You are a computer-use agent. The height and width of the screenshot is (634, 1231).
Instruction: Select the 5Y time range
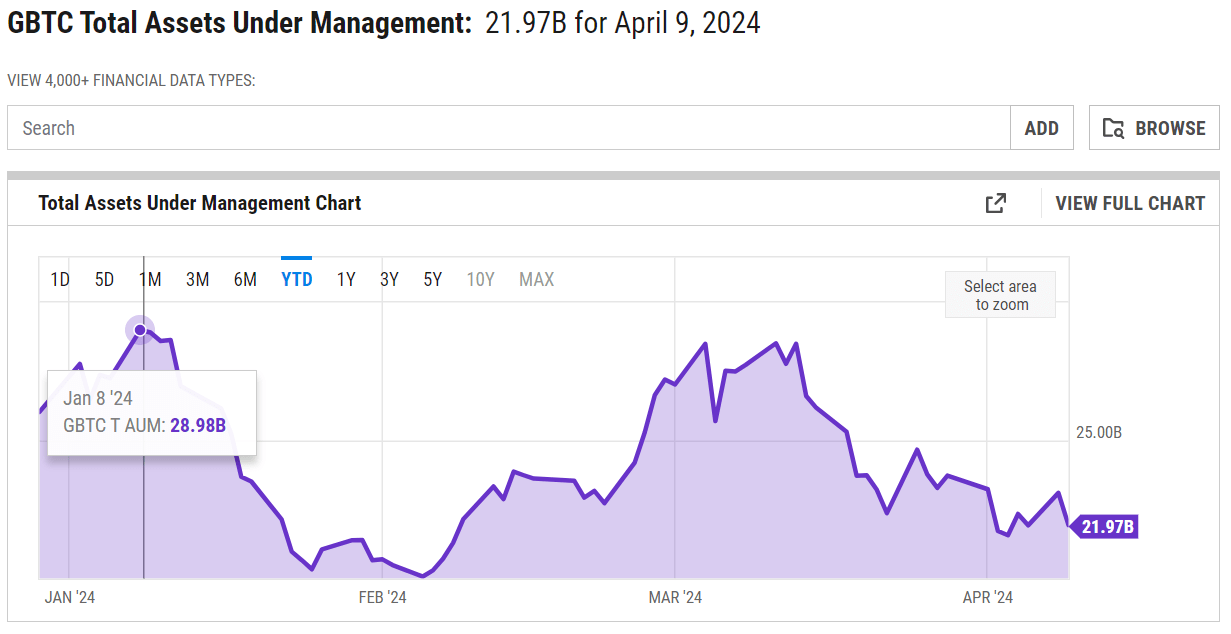[x=431, y=279]
